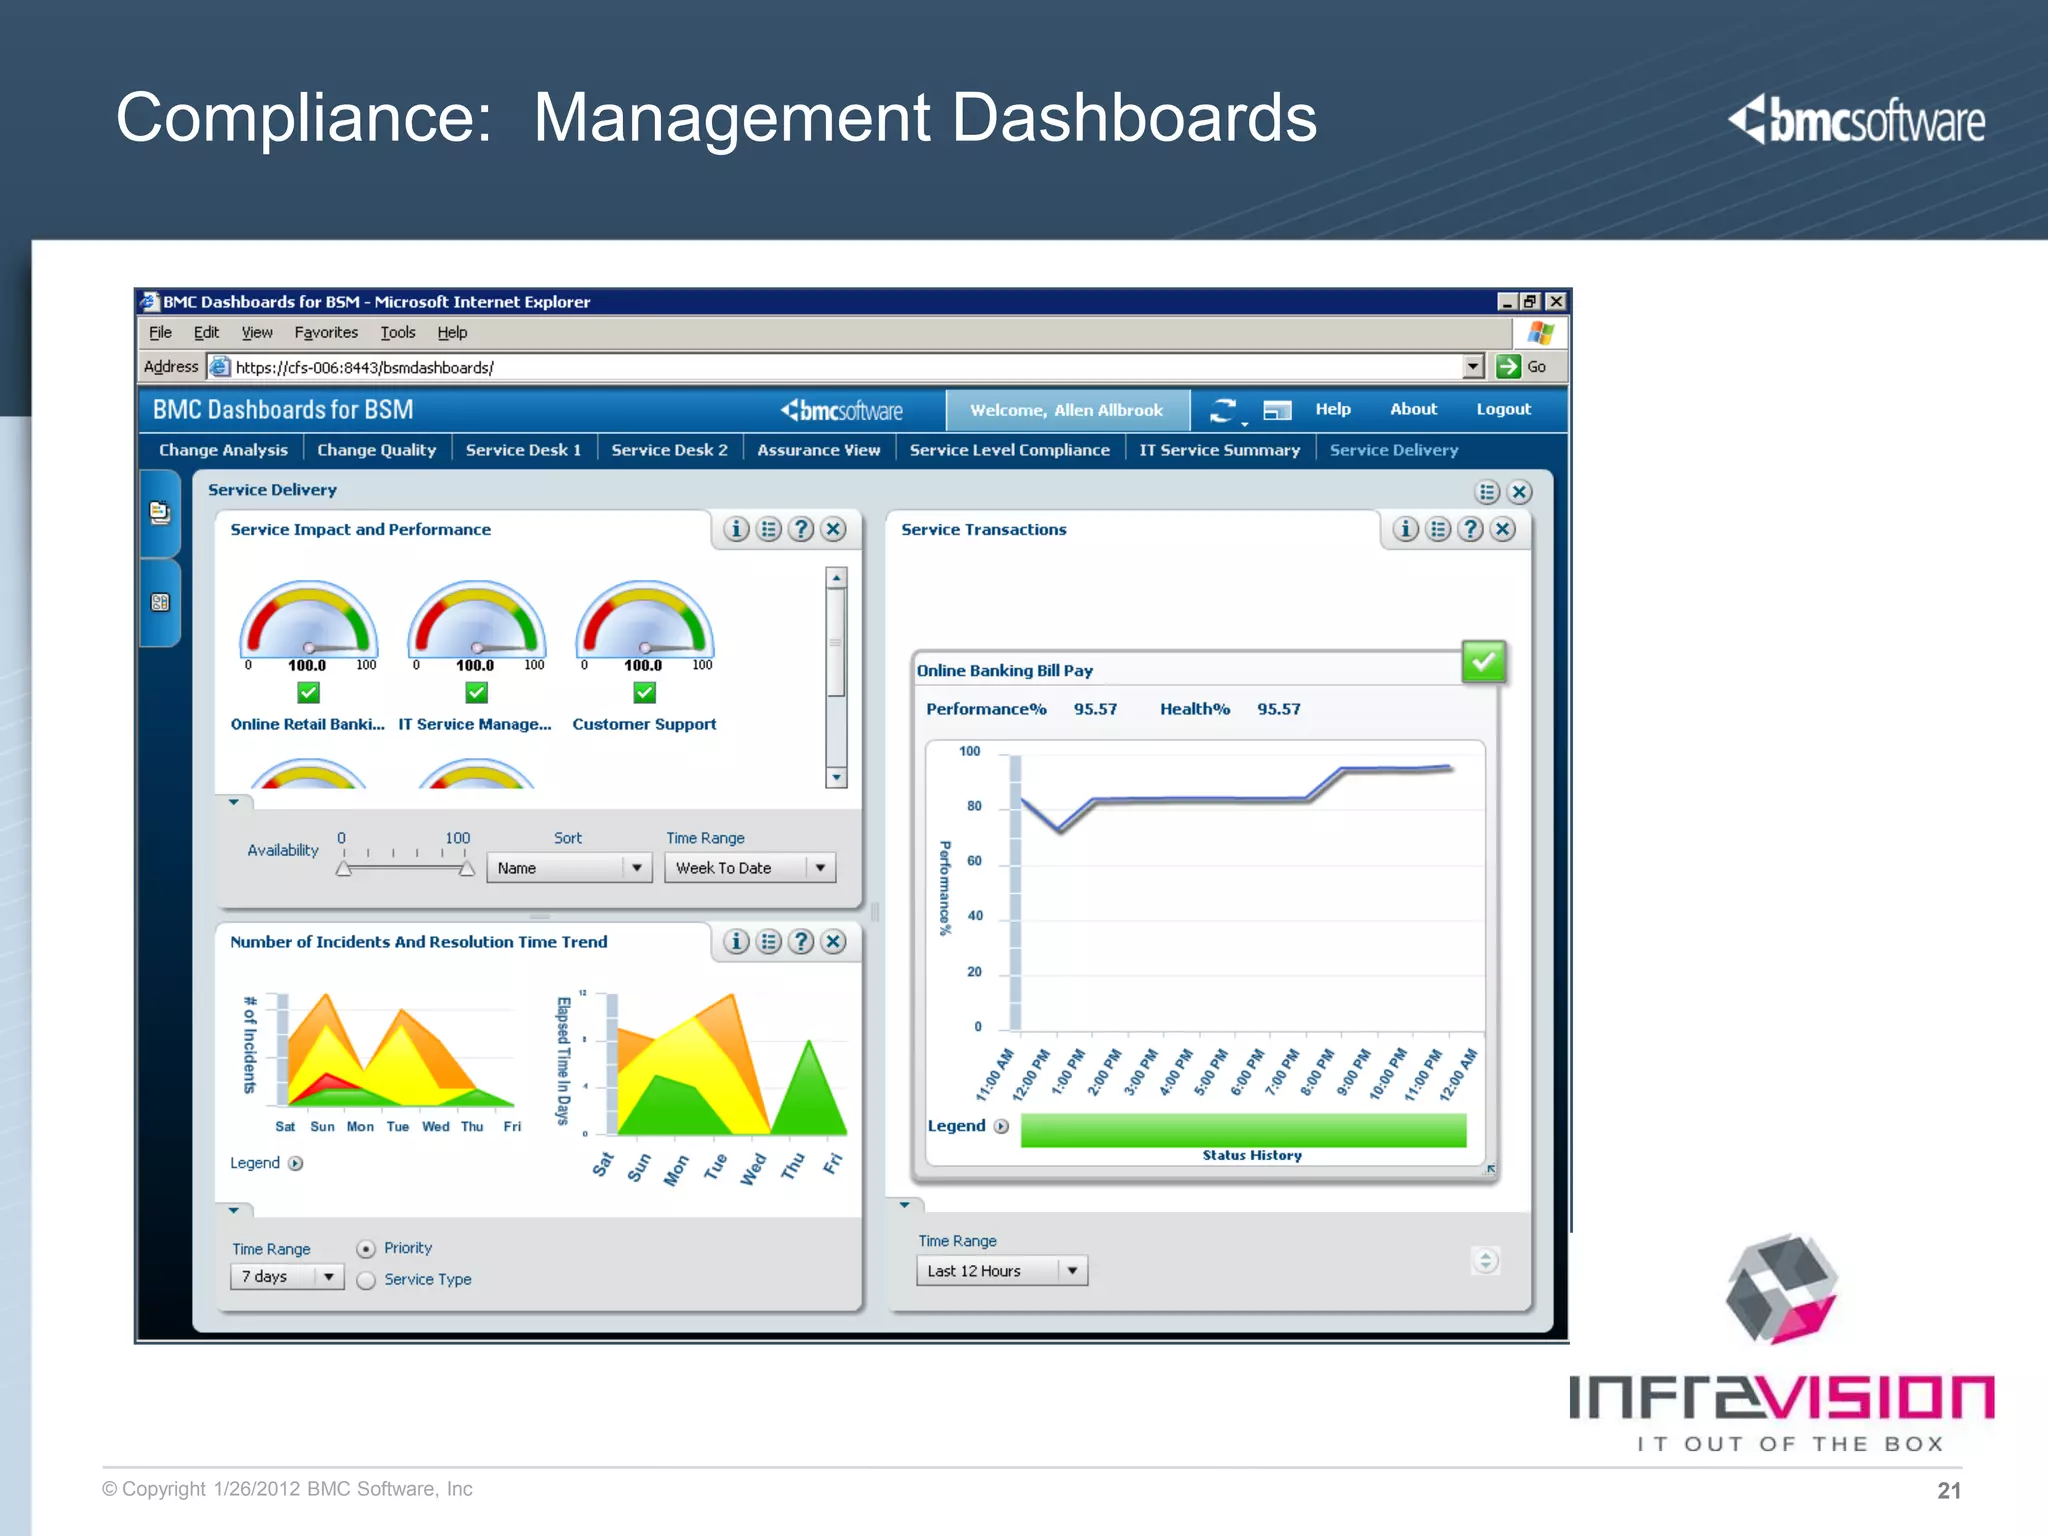This screenshot has height=1536, width=2048.
Task: Open the 7 days time range dropdown
Action: click(x=287, y=1277)
